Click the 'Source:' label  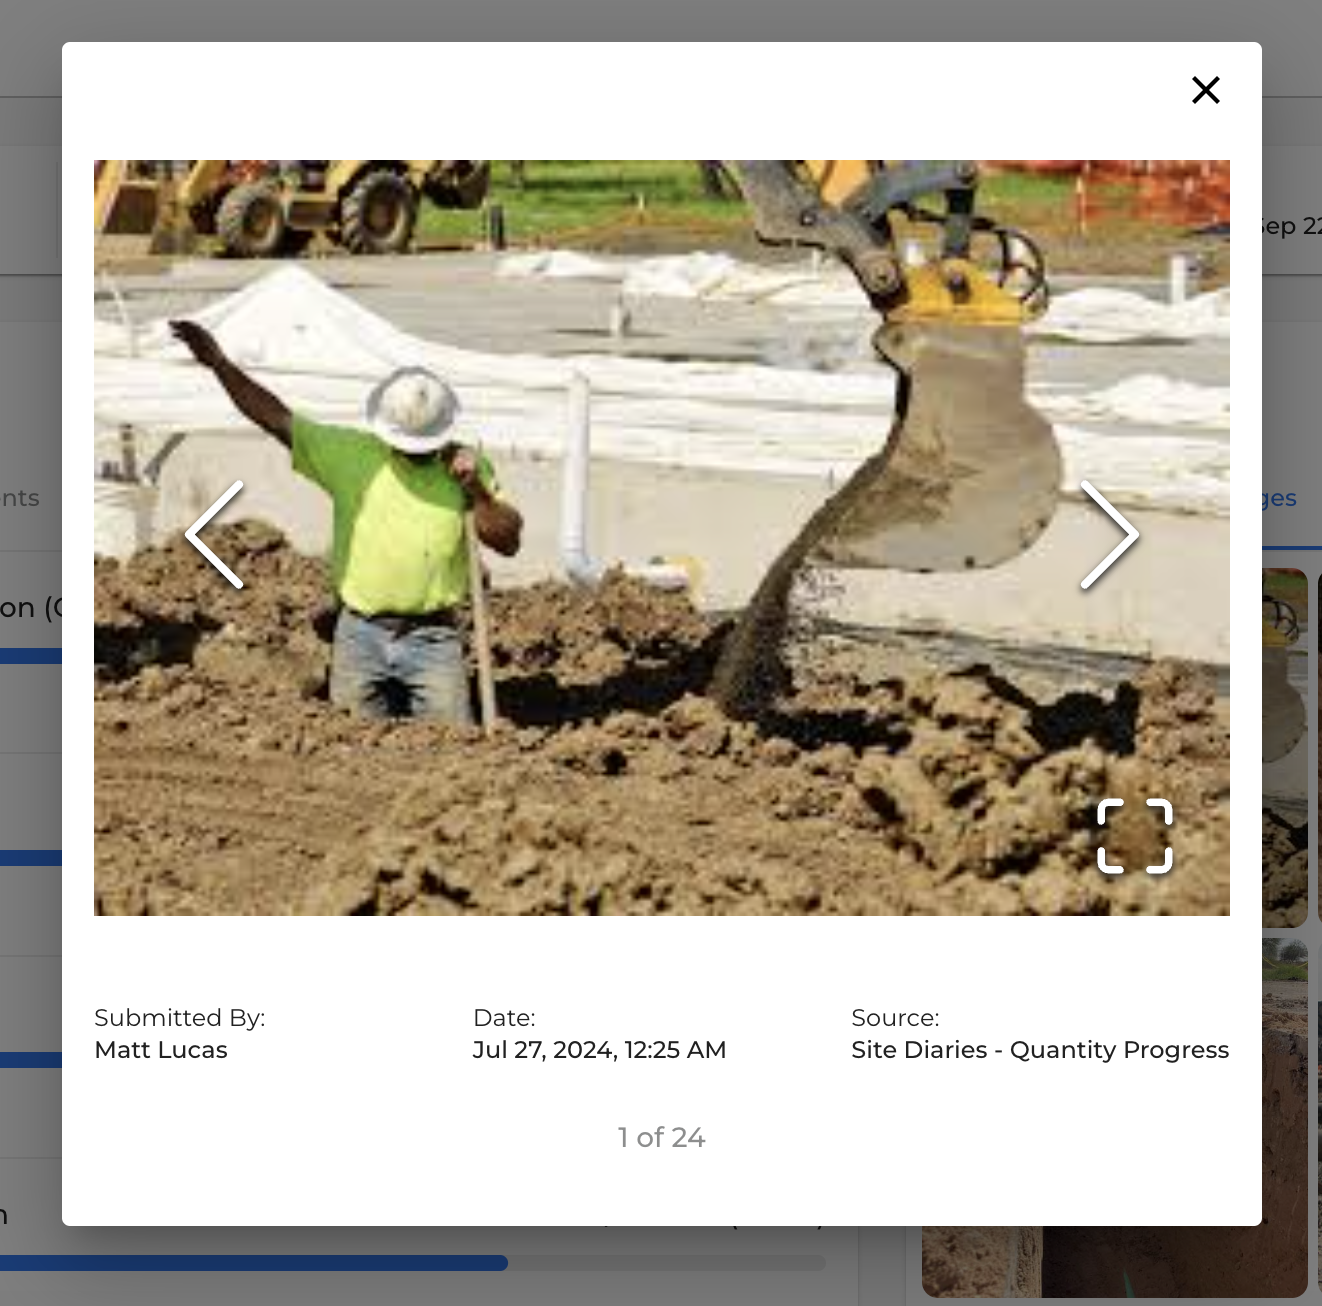[895, 1018]
